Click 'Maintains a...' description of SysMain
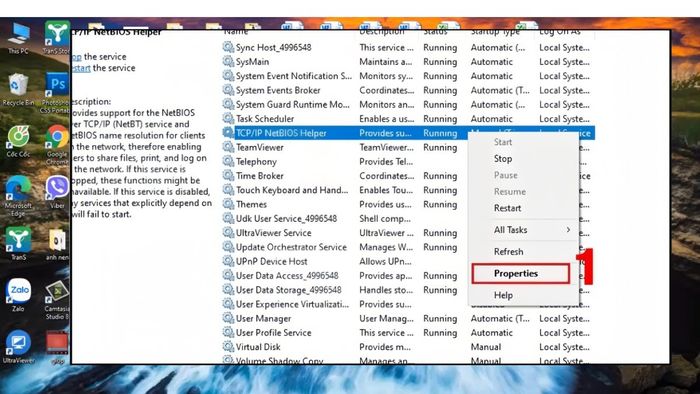700x394 pixels. pos(386,62)
